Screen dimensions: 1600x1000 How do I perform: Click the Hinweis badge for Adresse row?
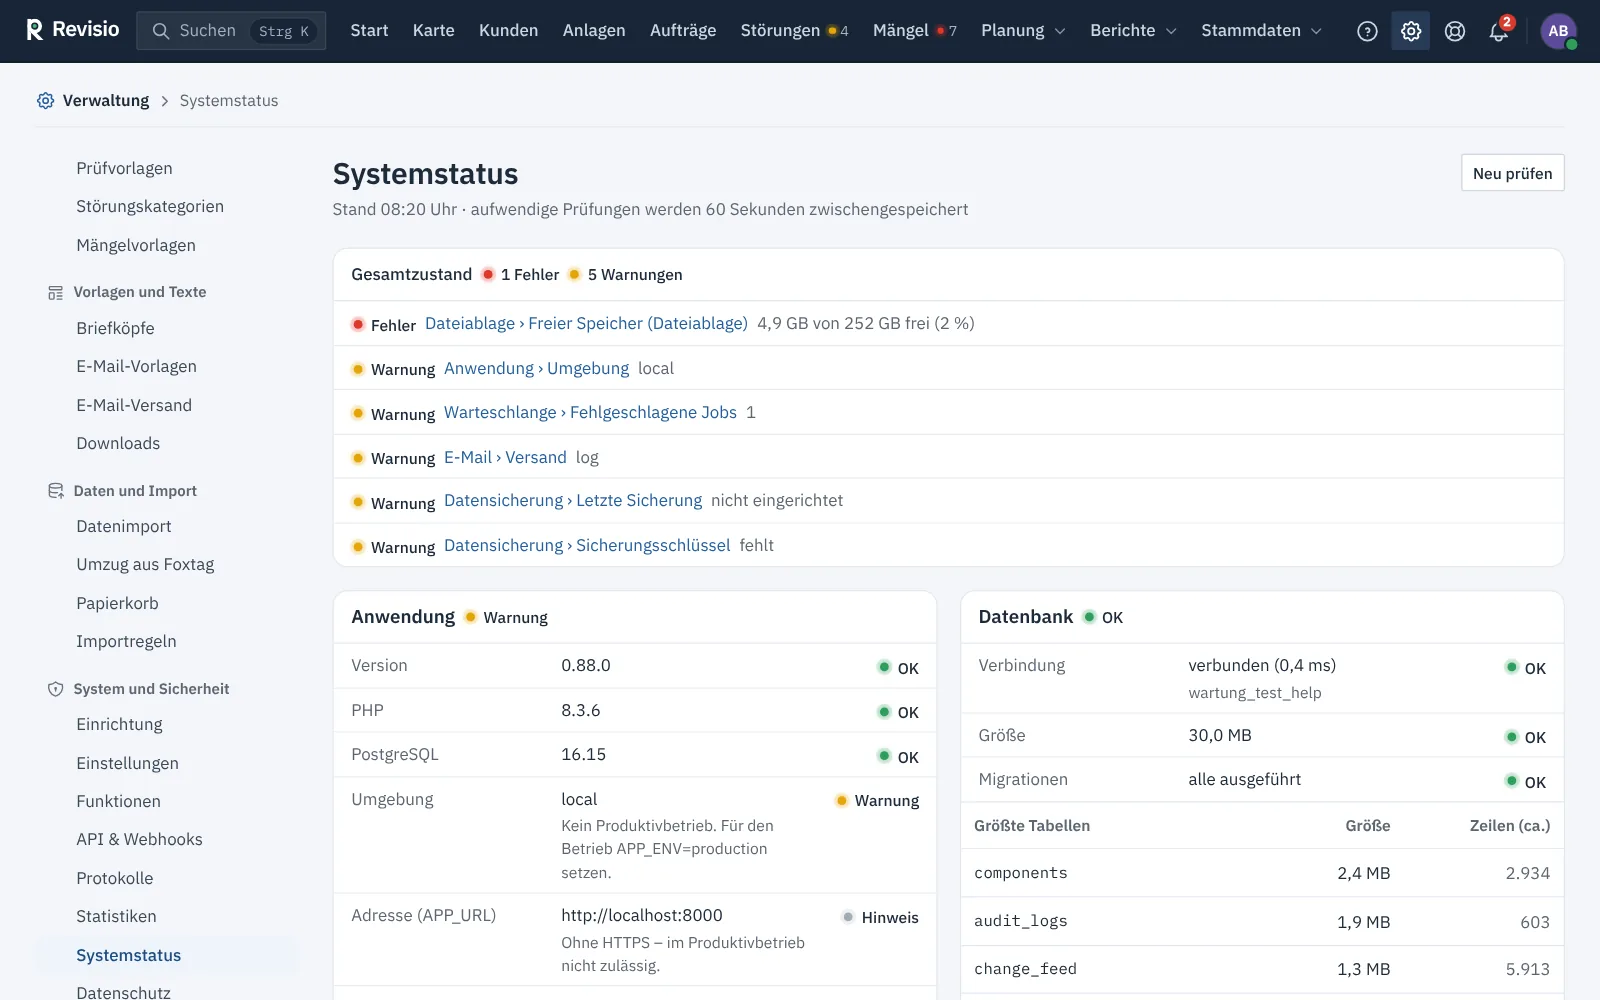tap(880, 917)
